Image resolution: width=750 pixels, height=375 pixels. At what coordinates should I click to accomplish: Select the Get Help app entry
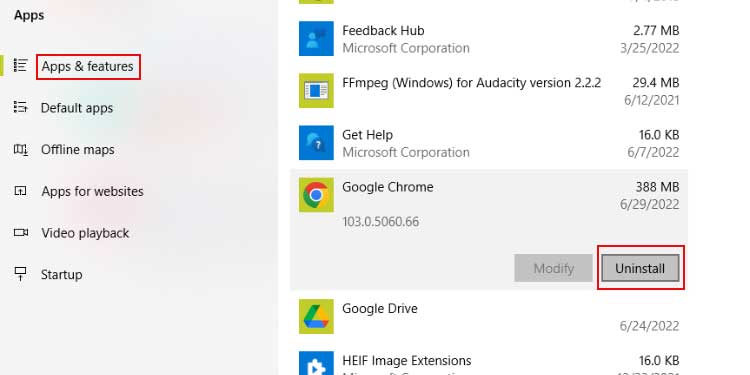(x=367, y=135)
